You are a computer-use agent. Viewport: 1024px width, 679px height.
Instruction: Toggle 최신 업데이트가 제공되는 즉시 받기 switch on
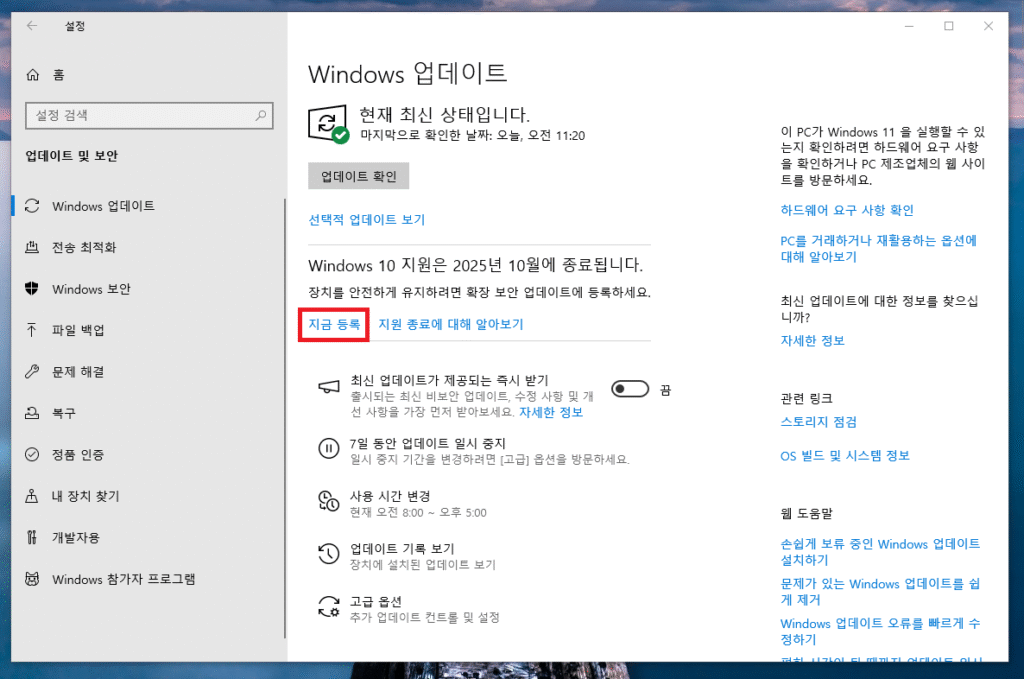pyautogui.click(x=630, y=389)
